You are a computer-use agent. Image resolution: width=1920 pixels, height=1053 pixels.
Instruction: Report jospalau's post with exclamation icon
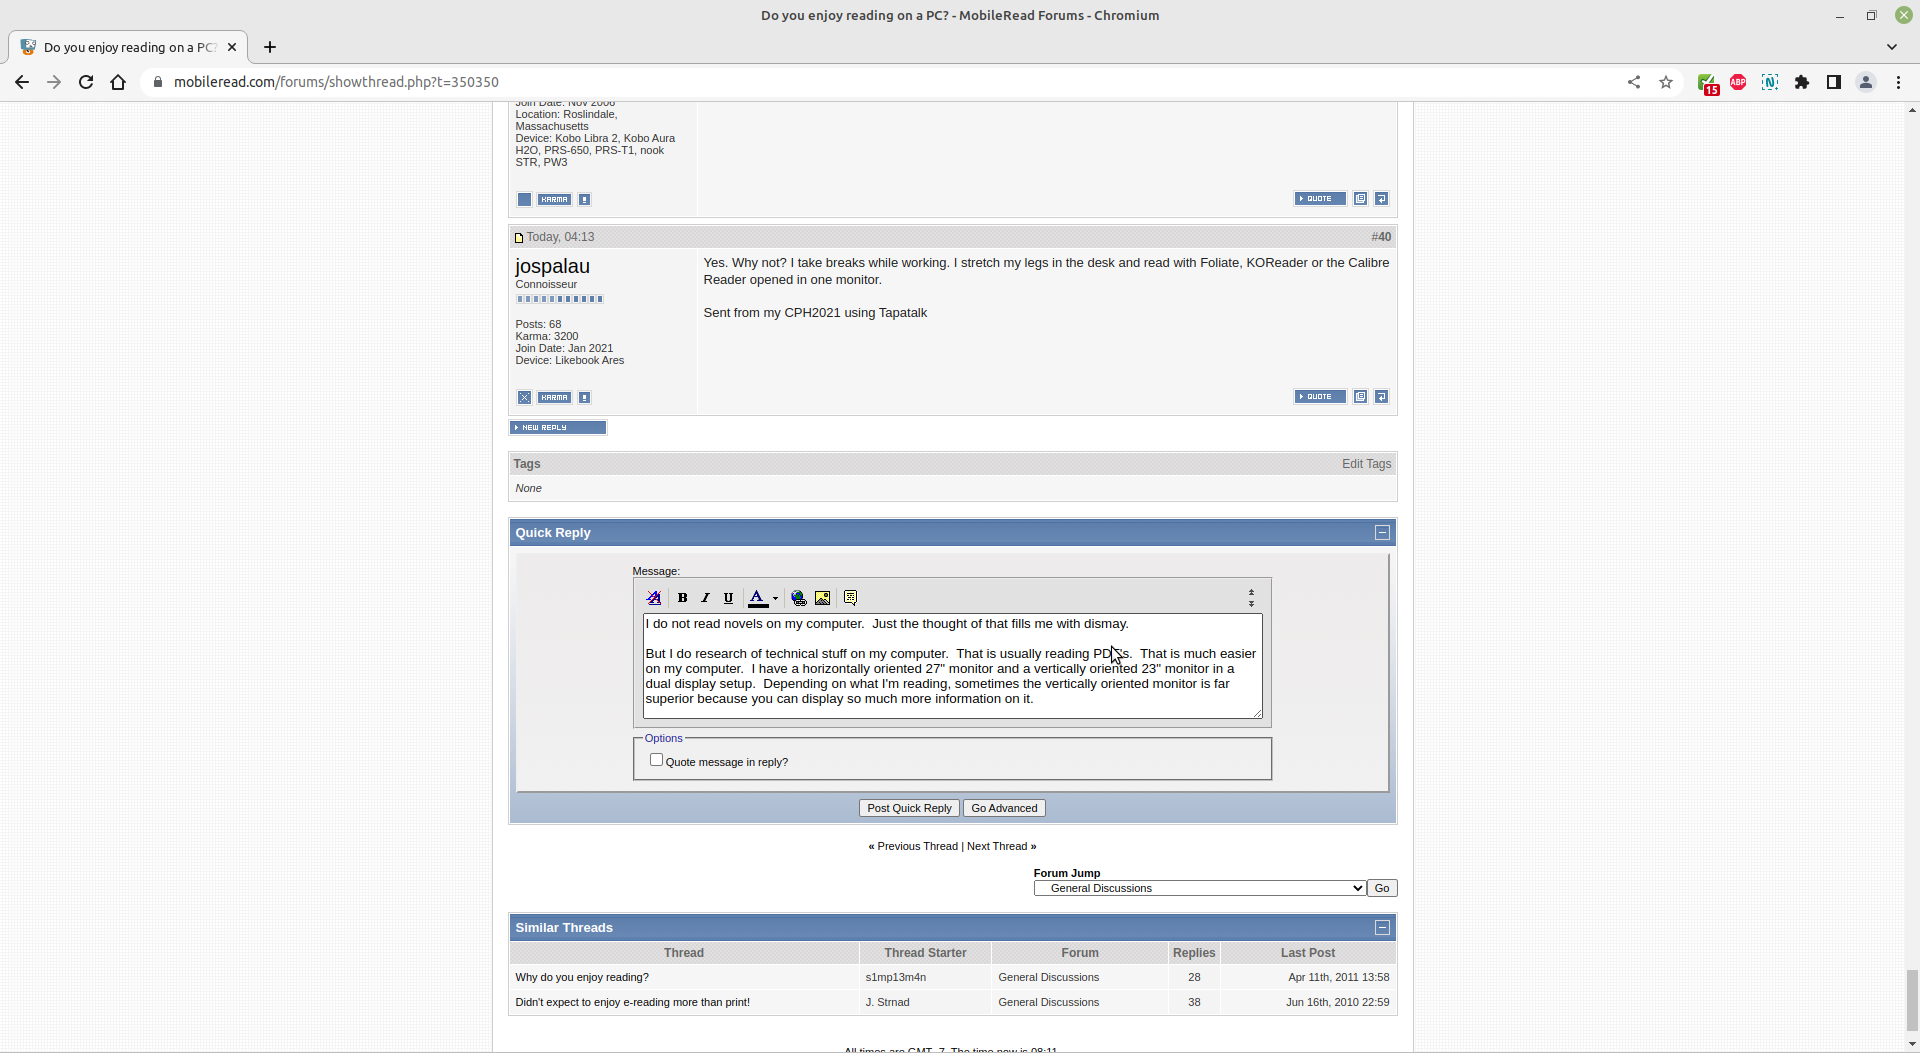(x=585, y=398)
